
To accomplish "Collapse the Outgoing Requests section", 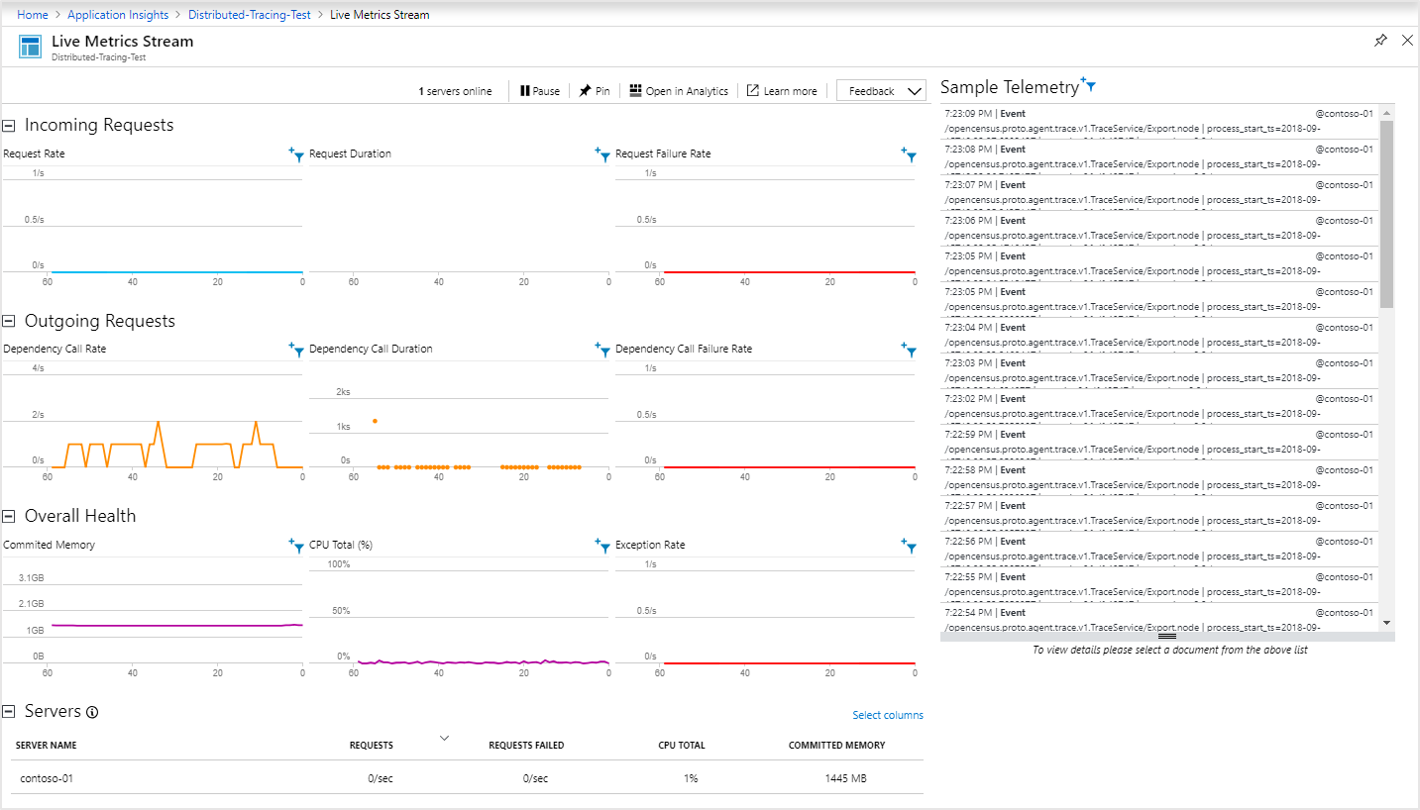I will tap(9, 321).
